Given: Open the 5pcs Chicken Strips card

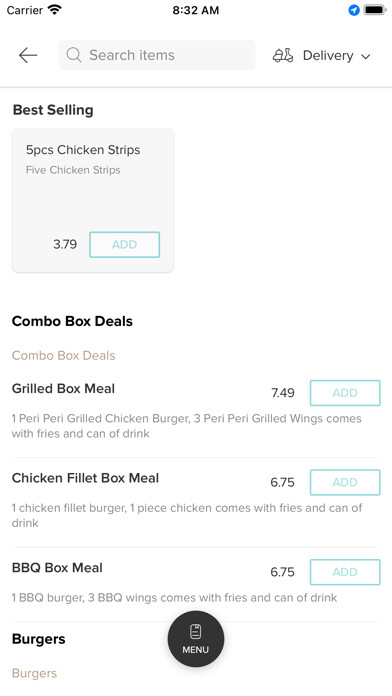Looking at the screenshot, I should tap(93, 200).
